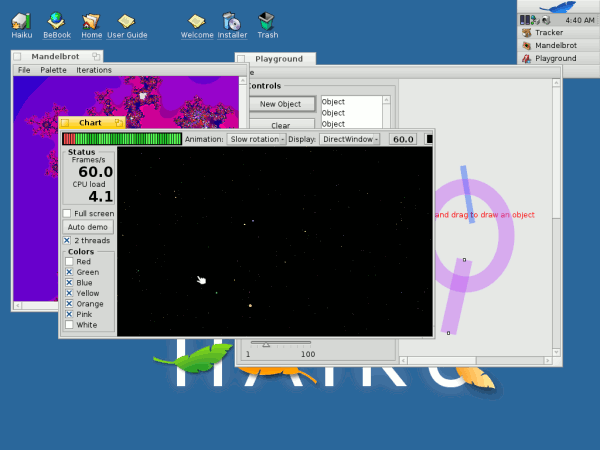Expand the Animation Slow rotation dropdown

pos(256,139)
